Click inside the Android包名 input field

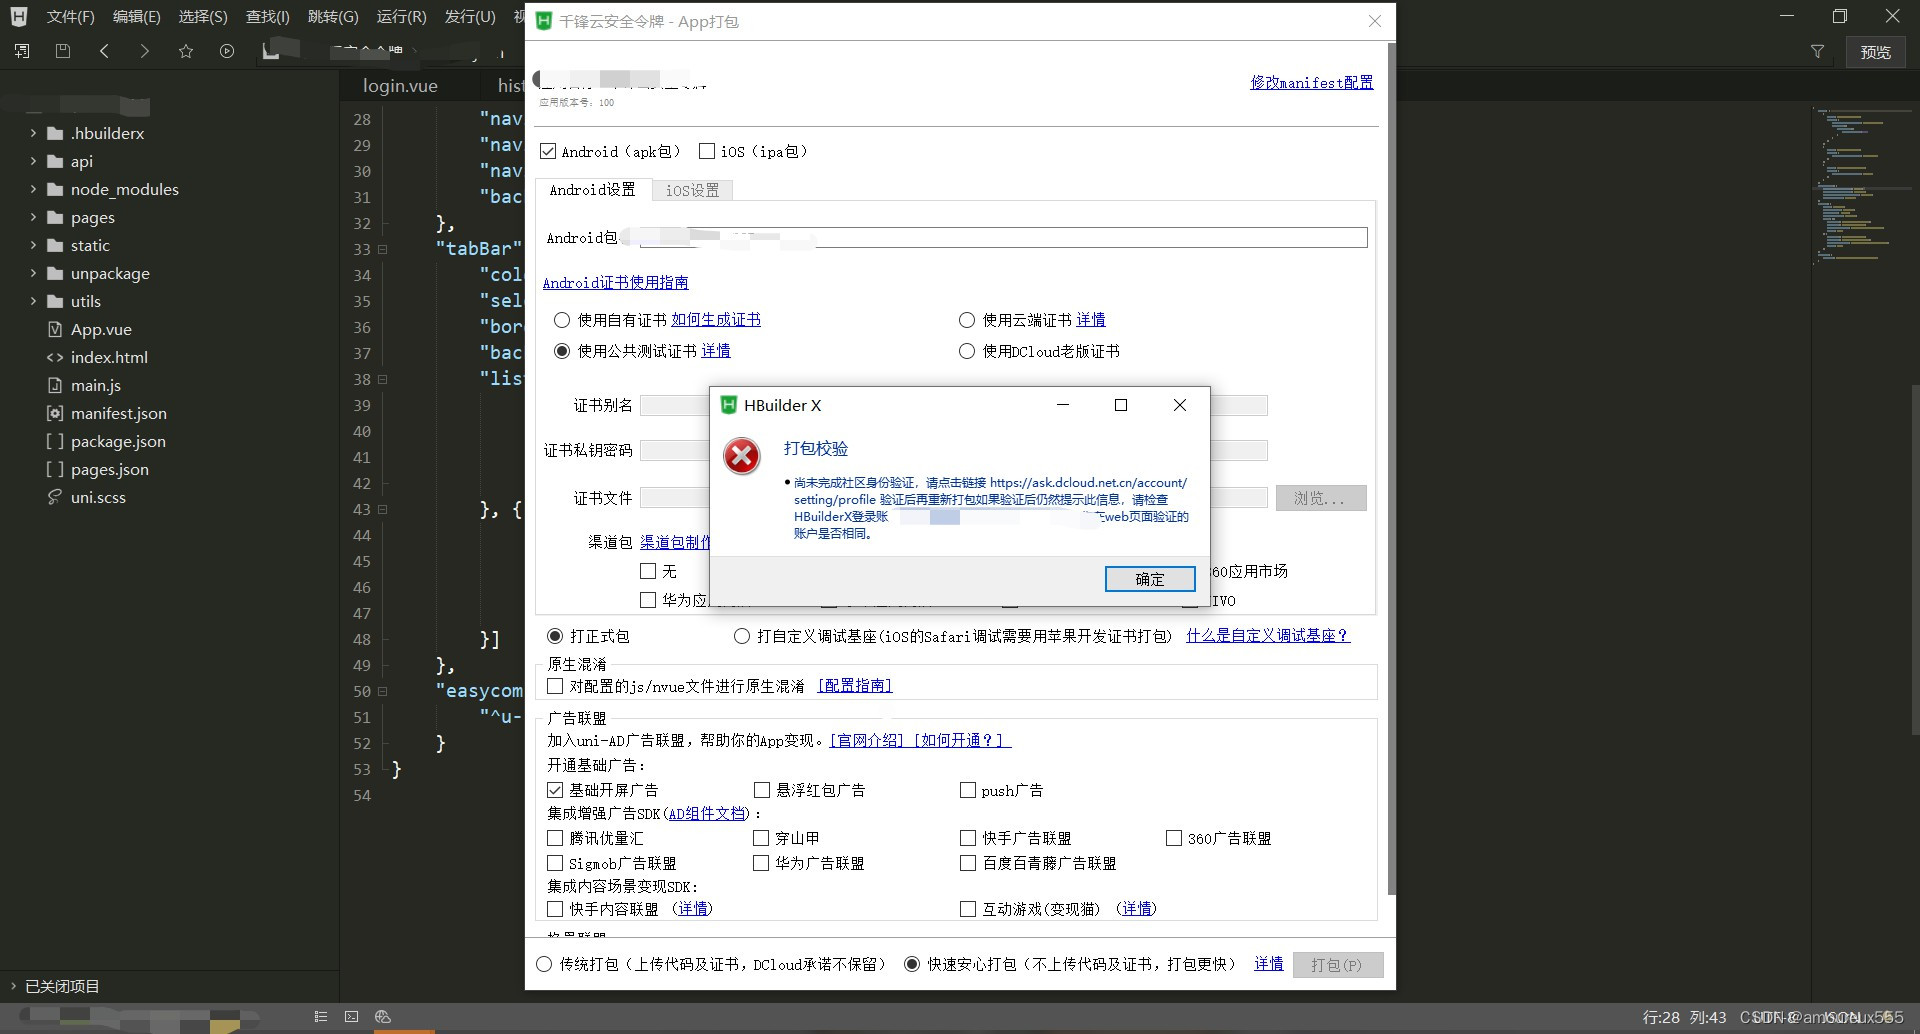point(1000,237)
